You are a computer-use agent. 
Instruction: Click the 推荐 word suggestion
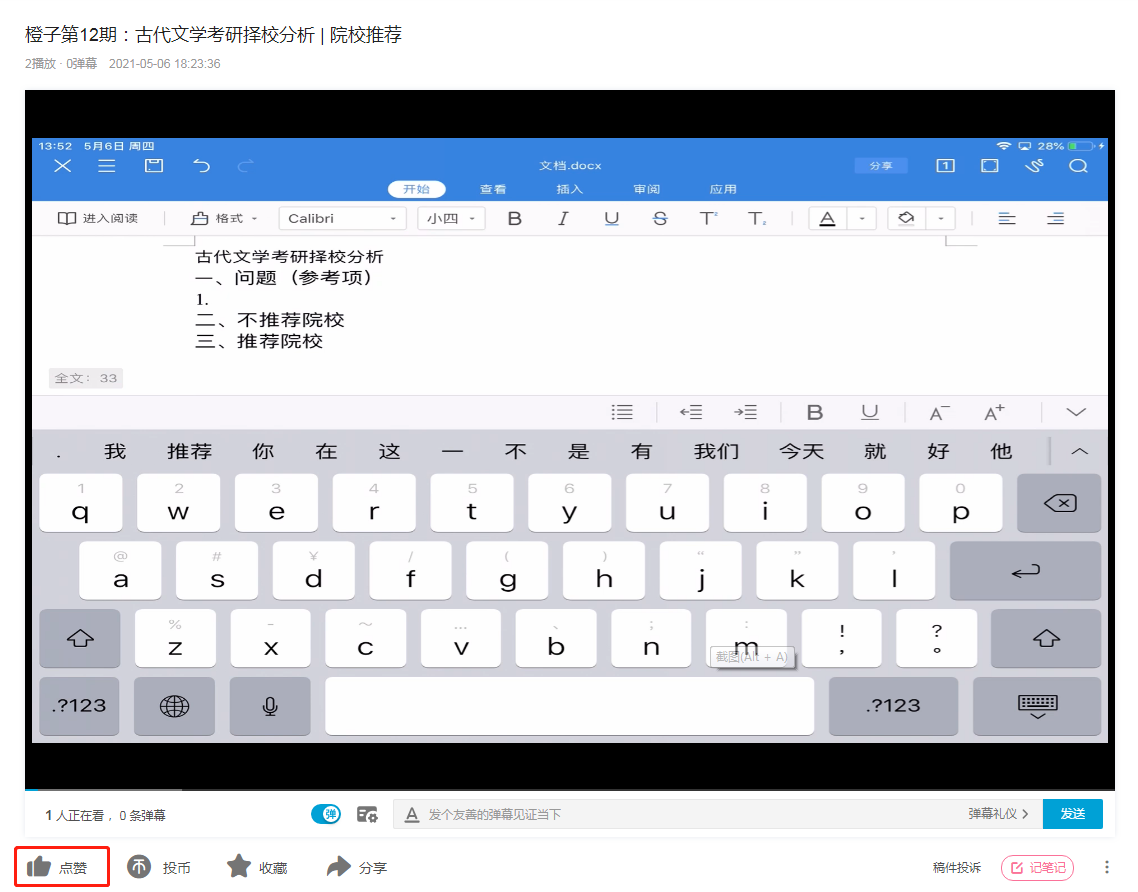point(189,451)
